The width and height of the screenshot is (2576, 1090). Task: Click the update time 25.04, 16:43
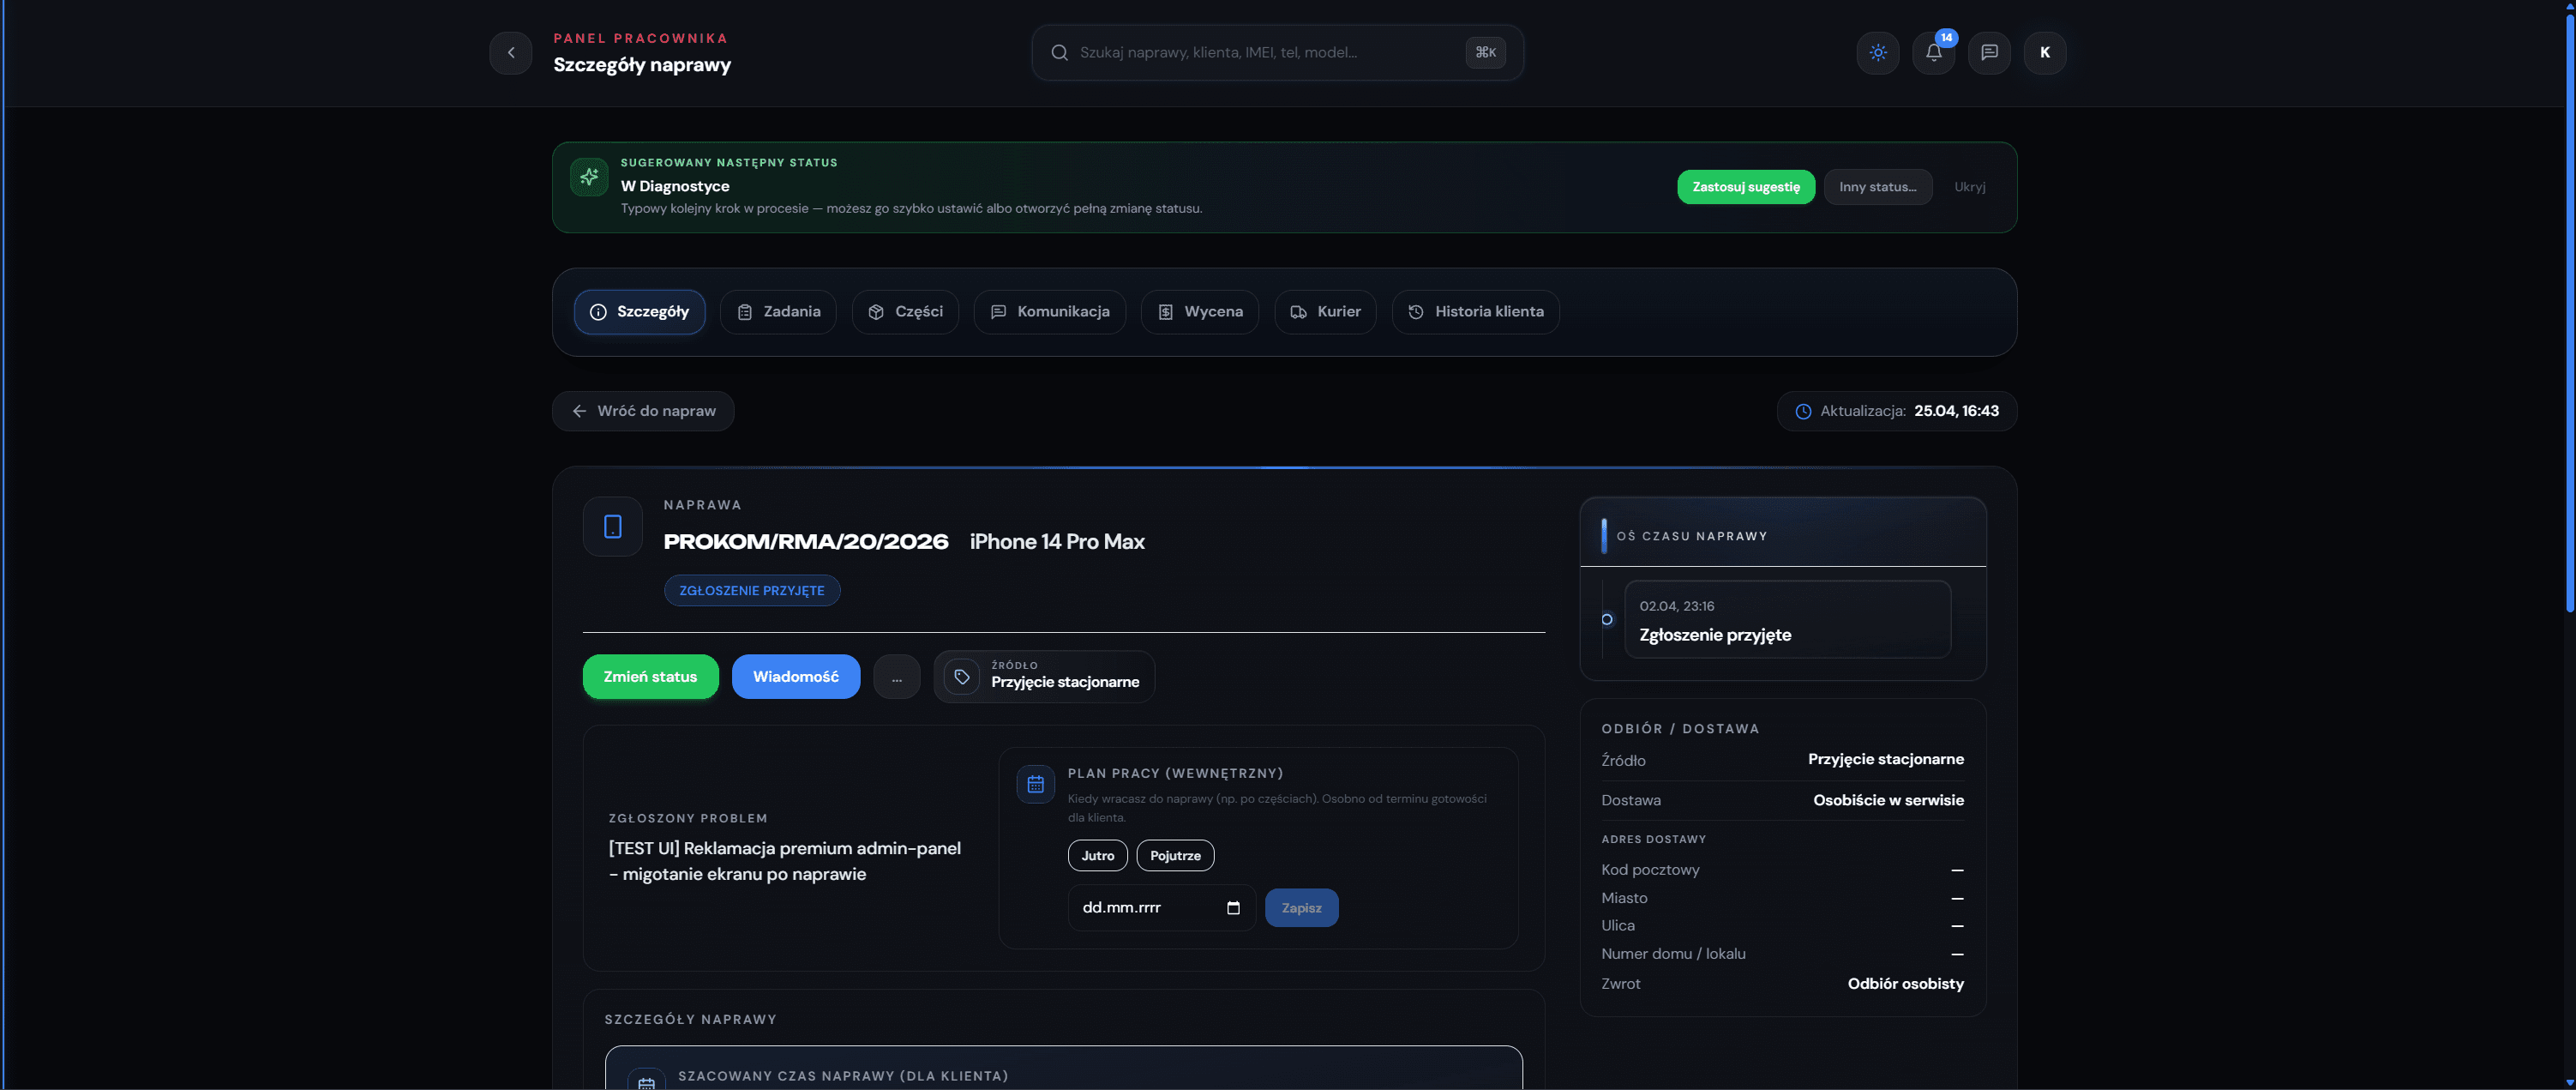(x=1956, y=411)
